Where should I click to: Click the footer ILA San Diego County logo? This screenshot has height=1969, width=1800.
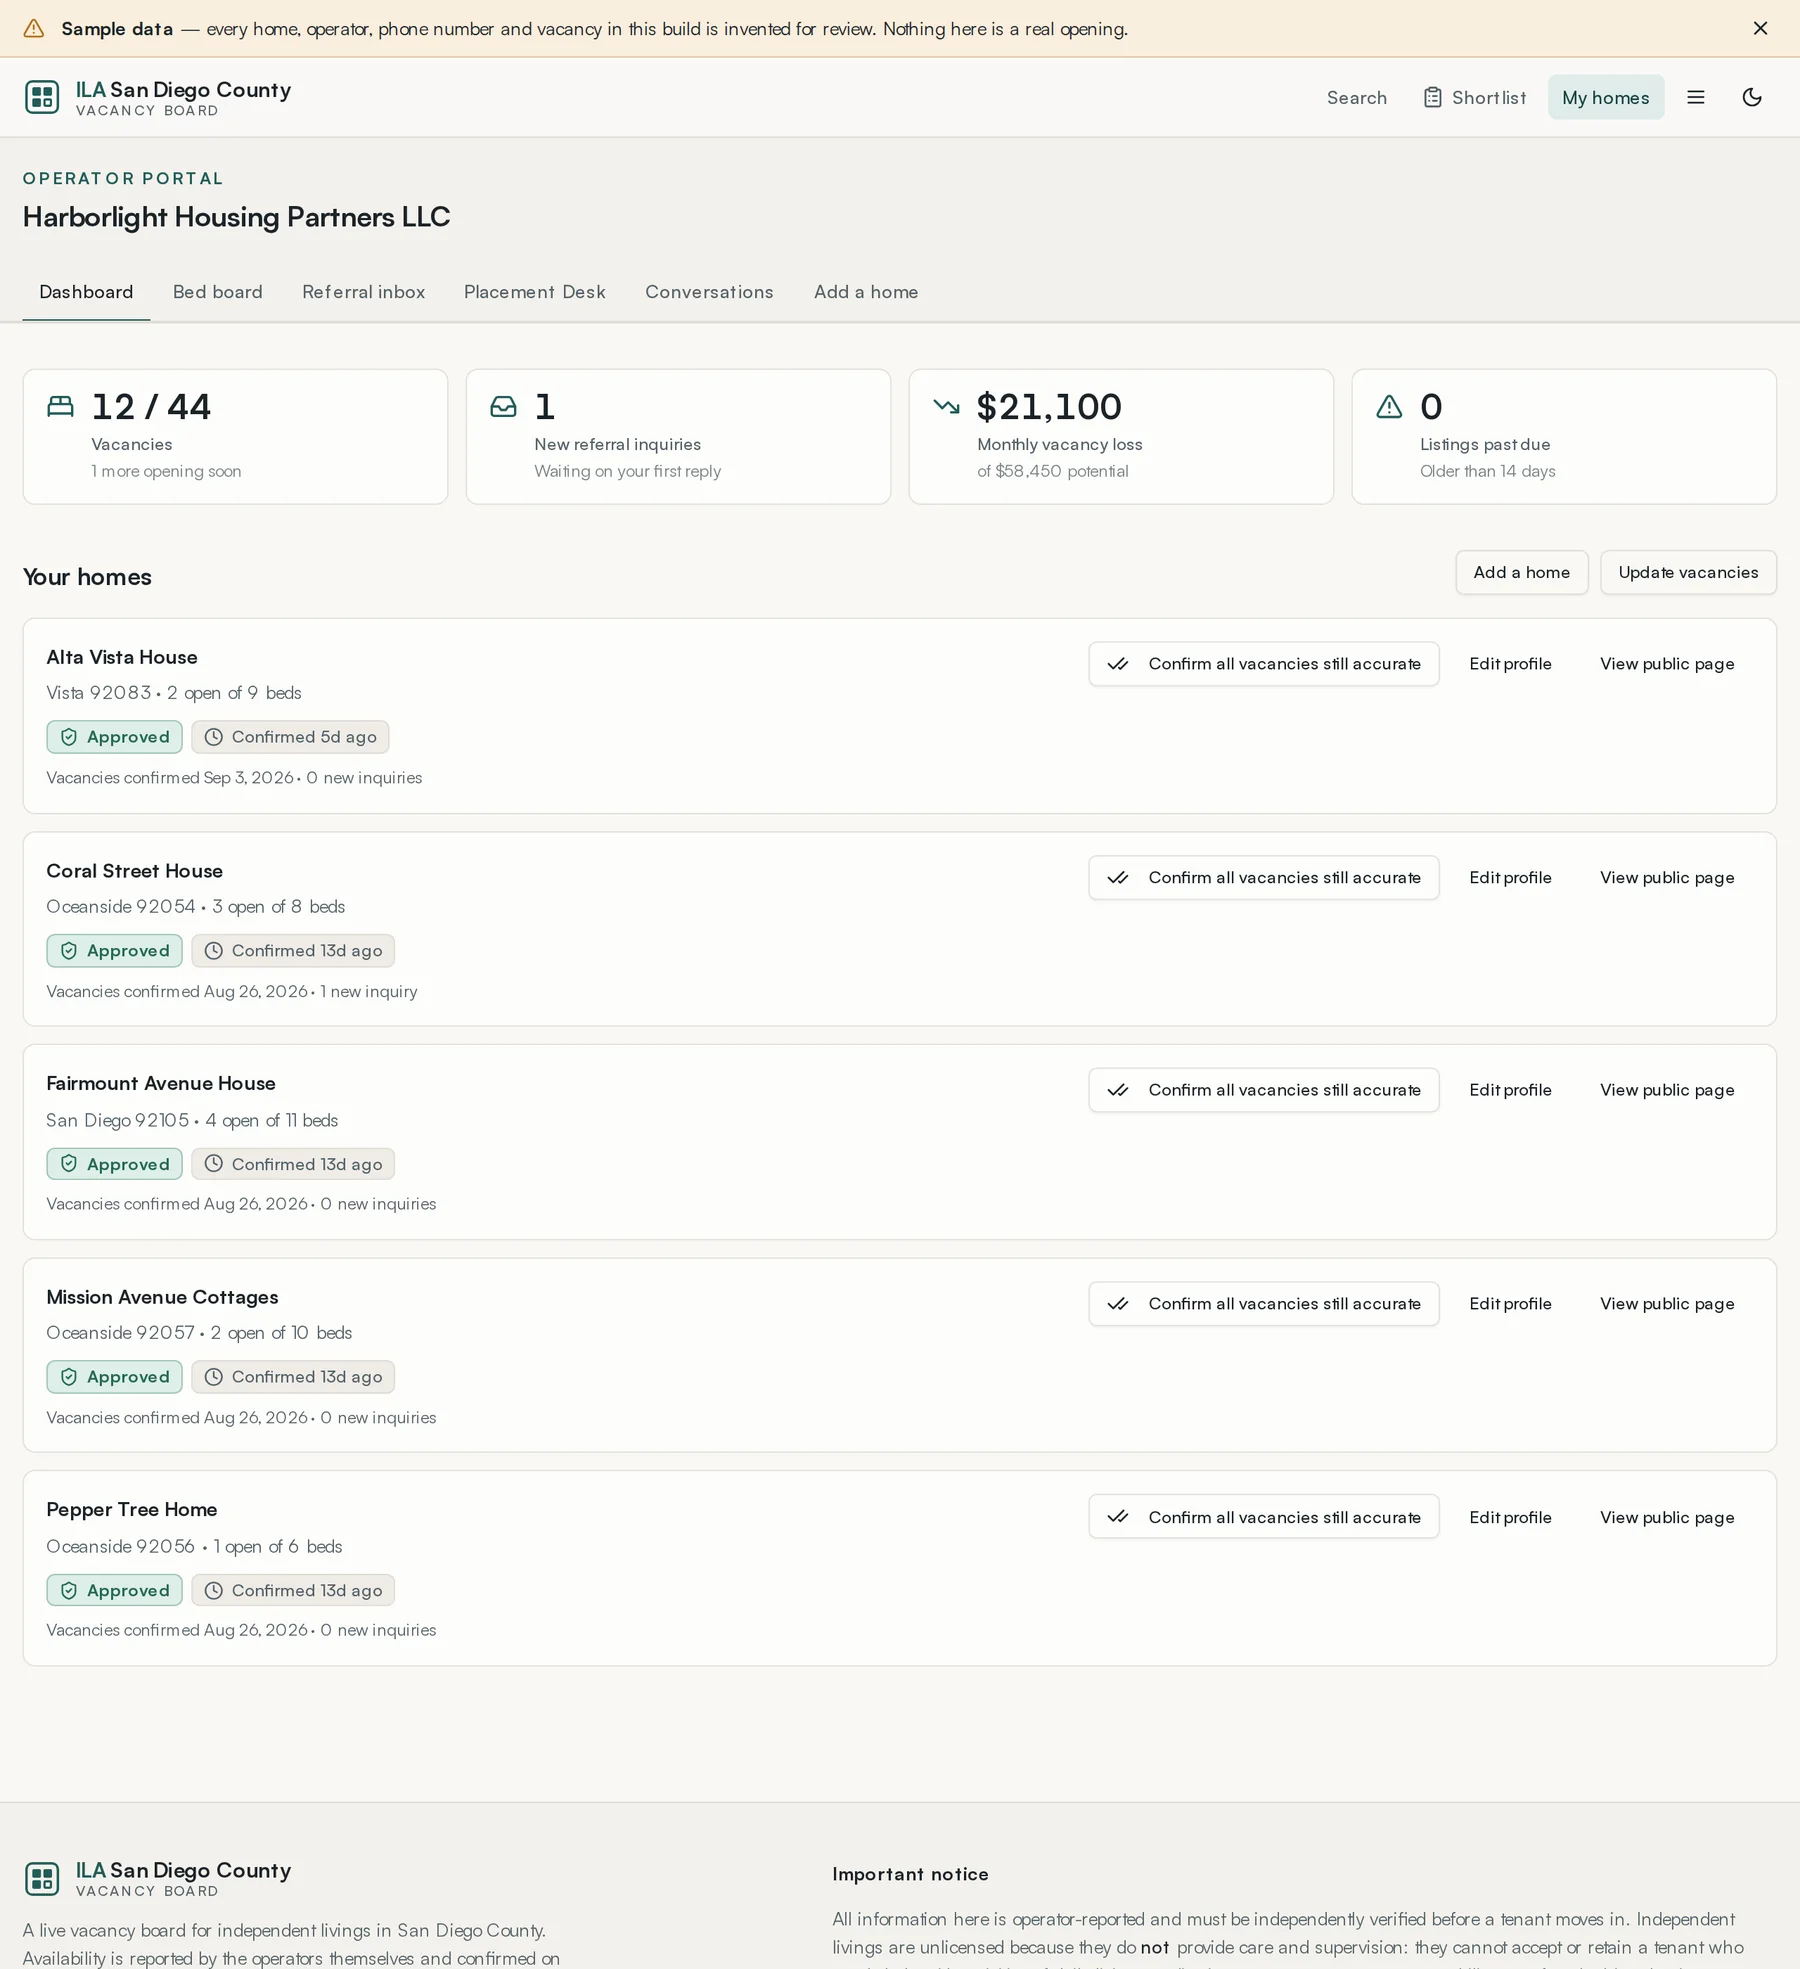[158, 1878]
